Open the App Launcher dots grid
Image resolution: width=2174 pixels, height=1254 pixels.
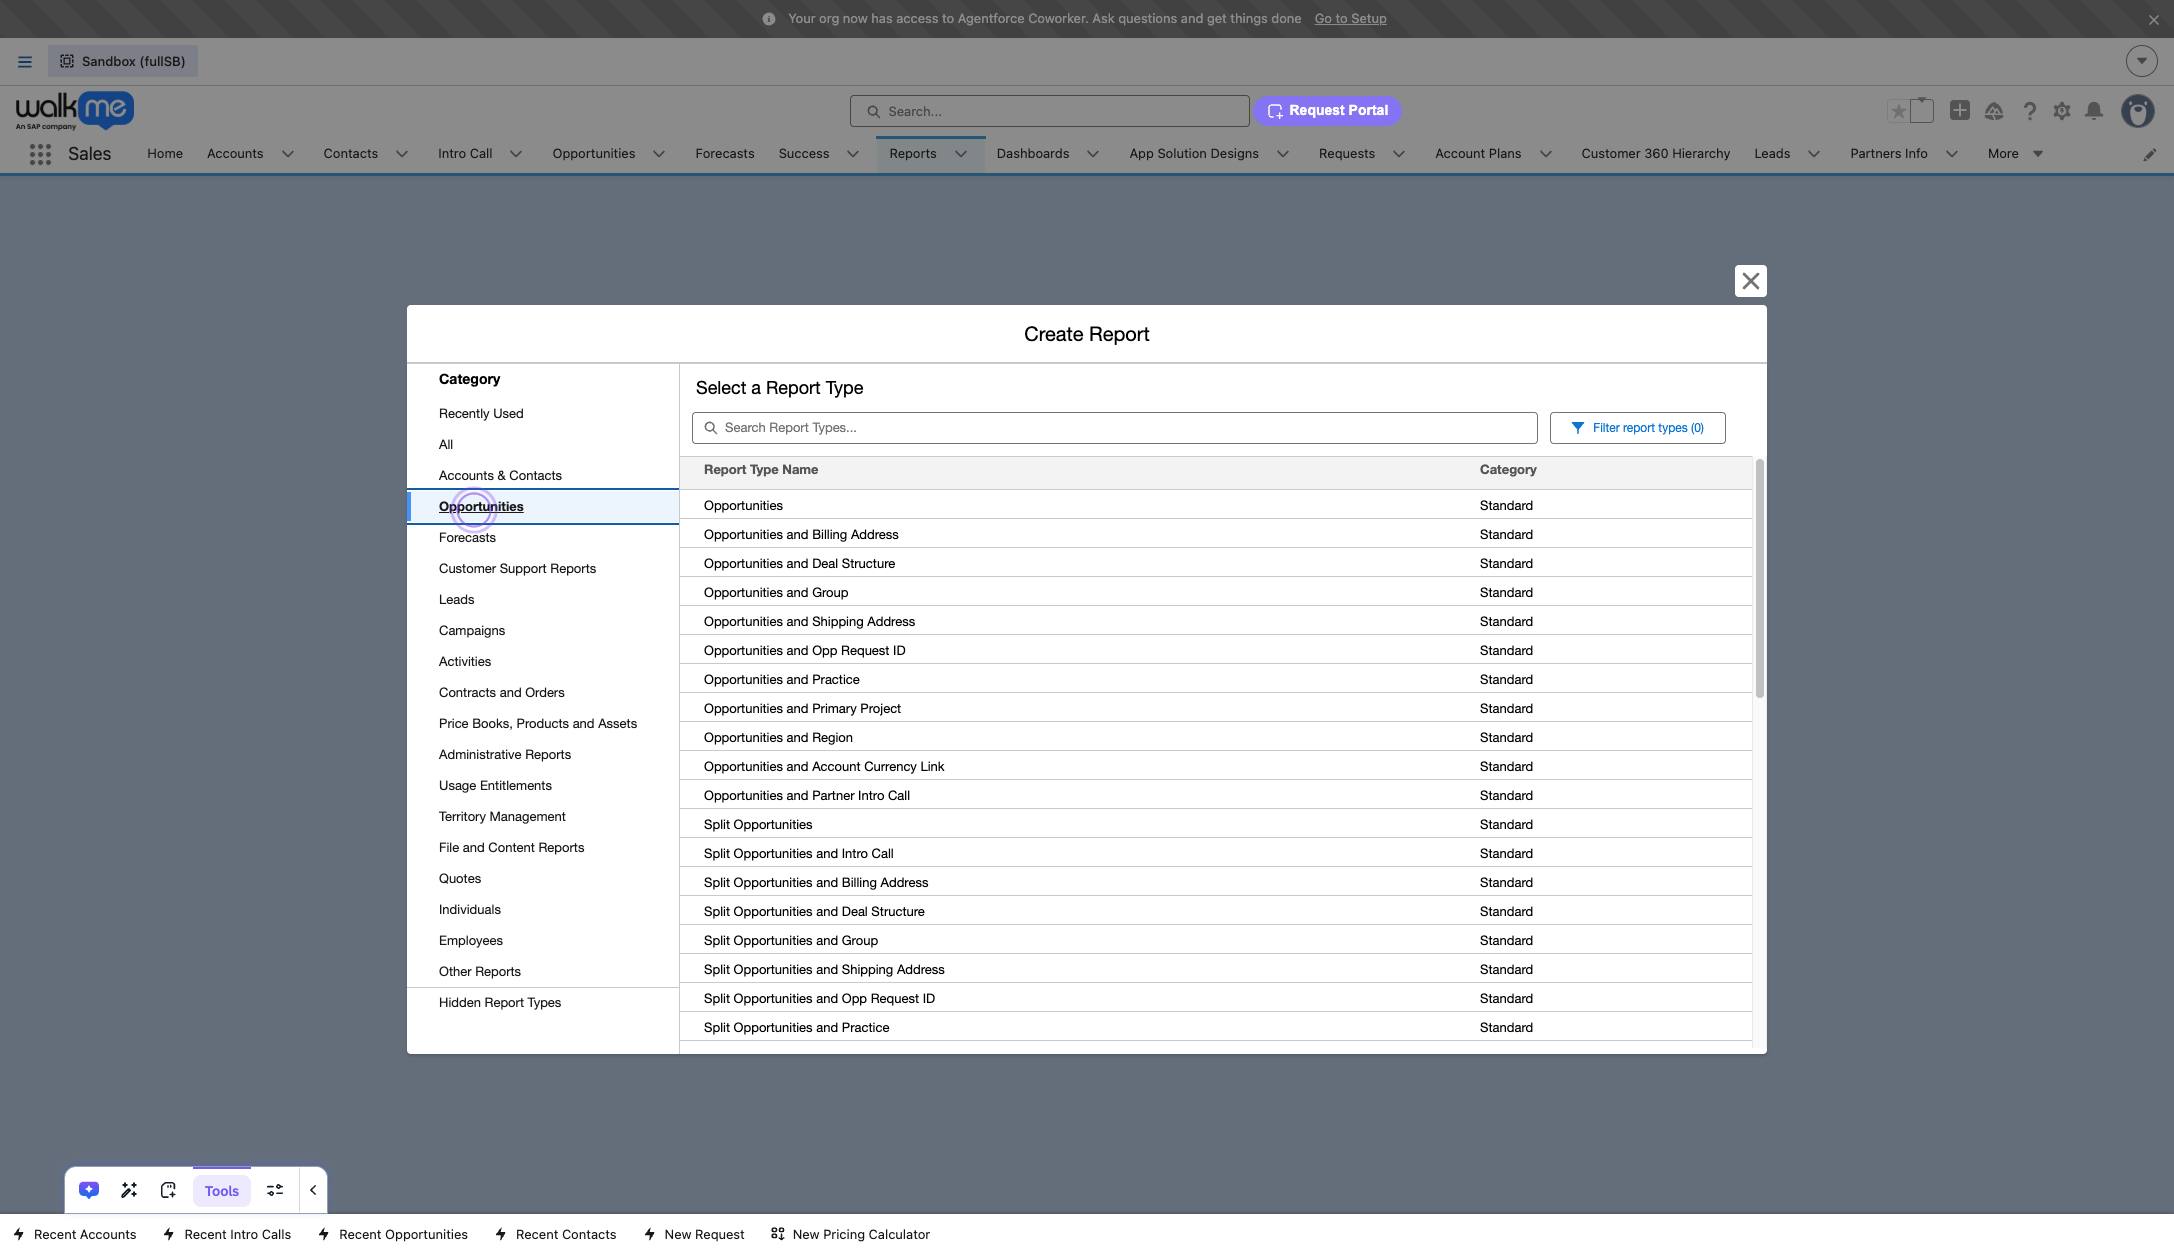click(x=40, y=154)
